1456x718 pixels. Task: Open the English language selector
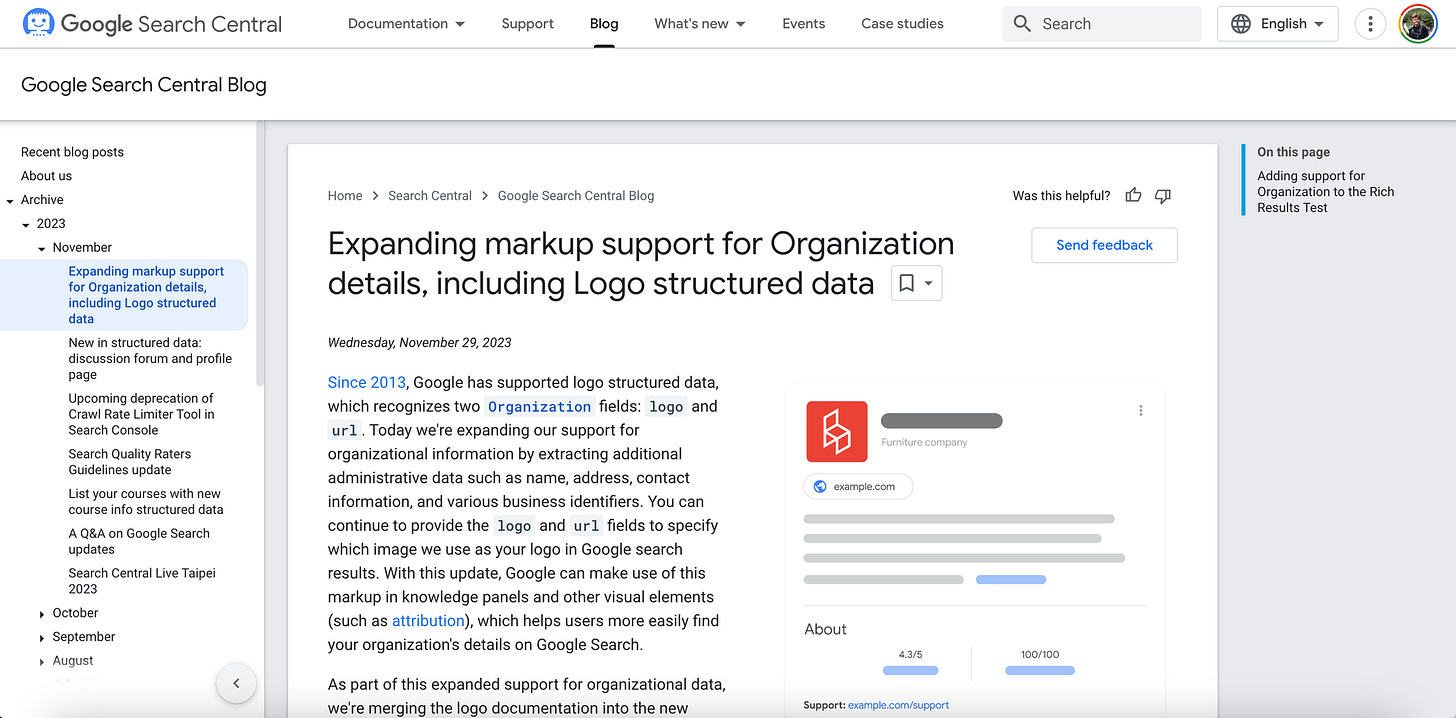1277,24
